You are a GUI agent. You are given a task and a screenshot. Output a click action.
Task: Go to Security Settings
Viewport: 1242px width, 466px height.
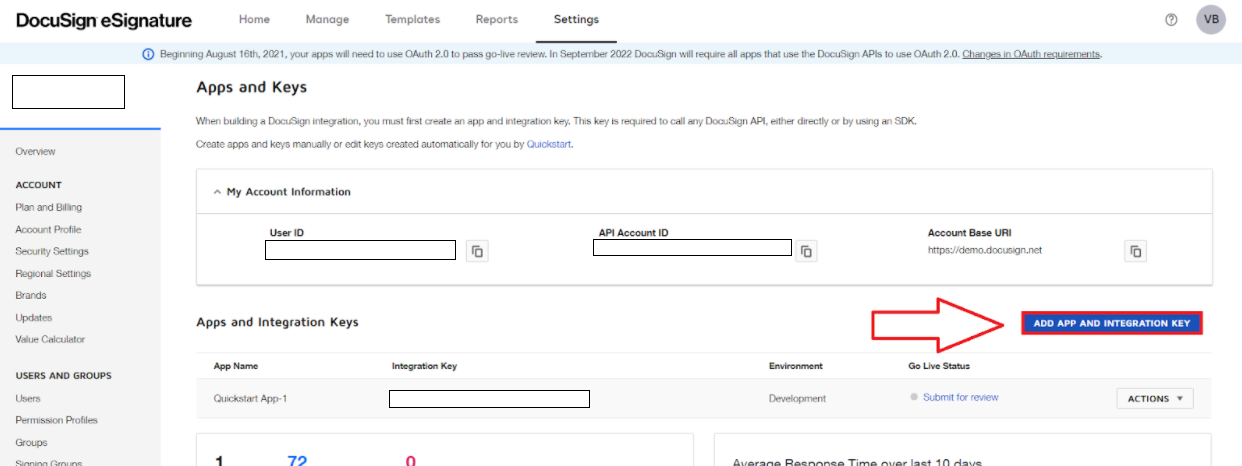pyautogui.click(x=52, y=252)
